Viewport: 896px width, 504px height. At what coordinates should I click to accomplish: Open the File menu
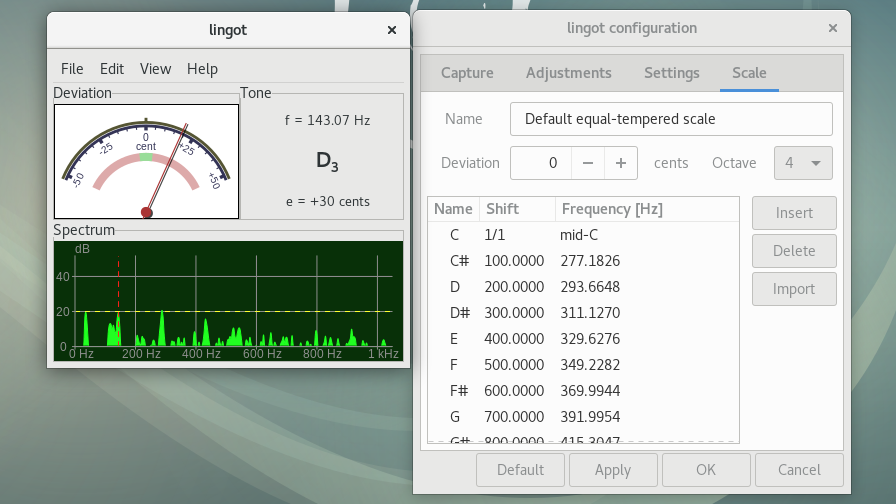pyautogui.click(x=72, y=69)
